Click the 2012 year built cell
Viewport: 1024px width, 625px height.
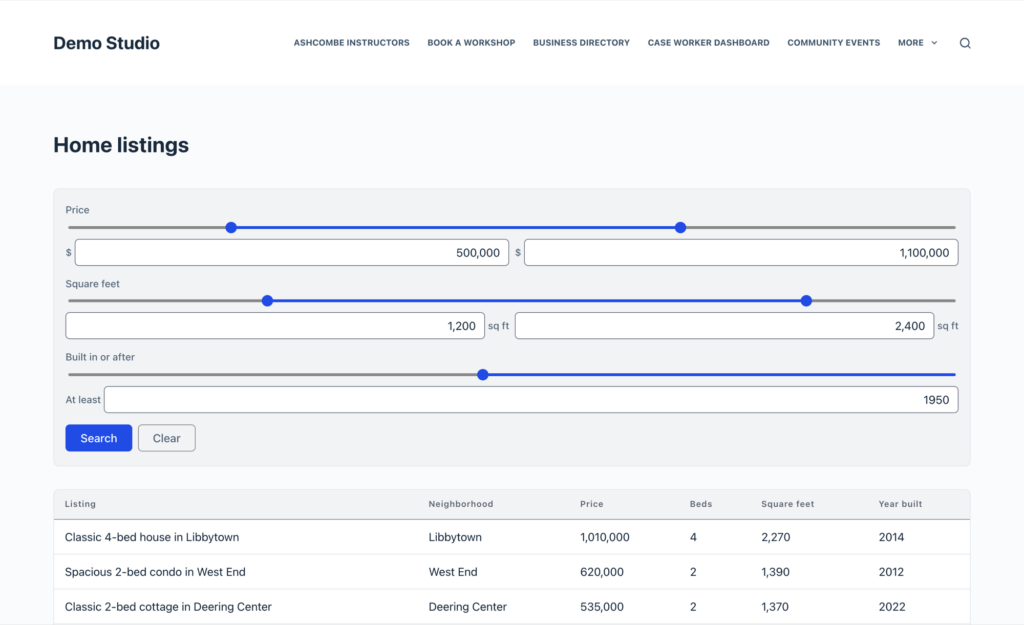point(891,572)
